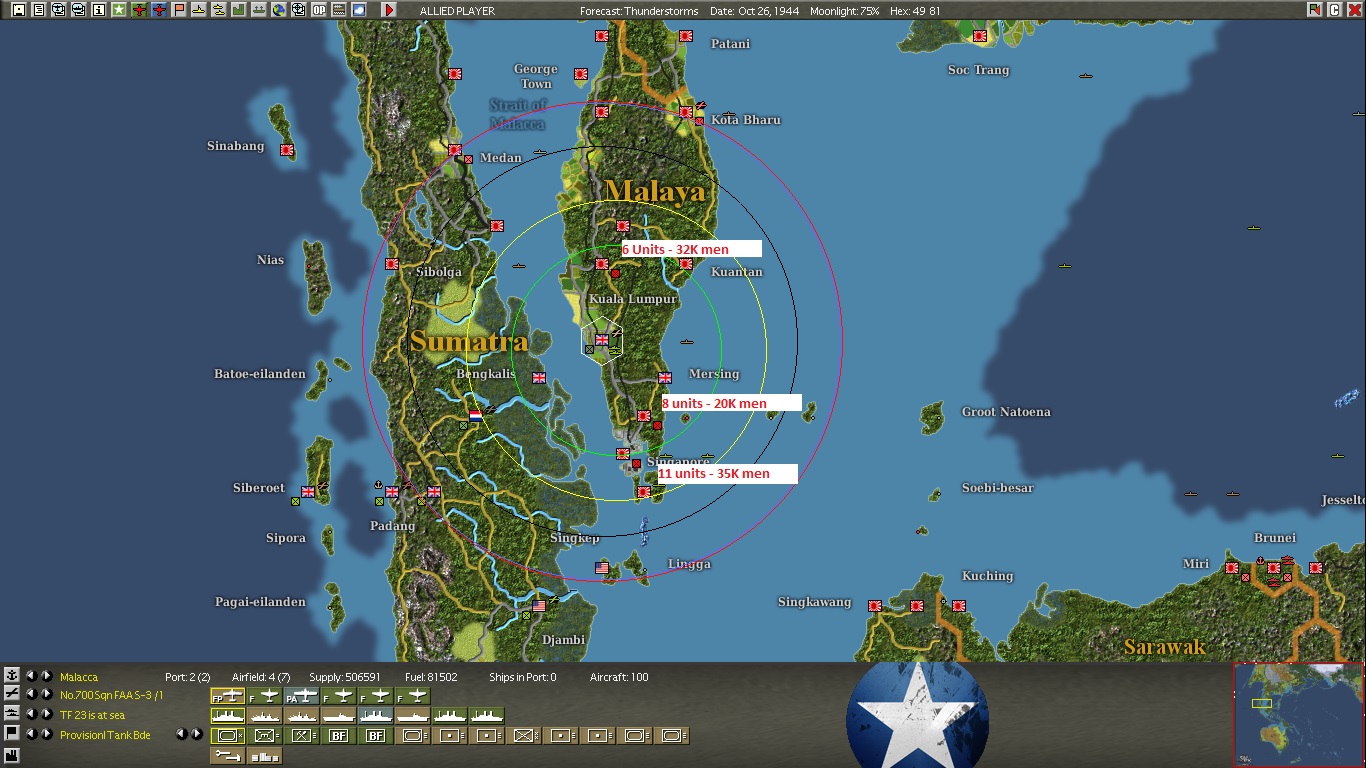Screen dimensions: 1366x768
Task: Open the No.700 Sqn FAA S-3 /1 link
Action: click(x=111, y=695)
